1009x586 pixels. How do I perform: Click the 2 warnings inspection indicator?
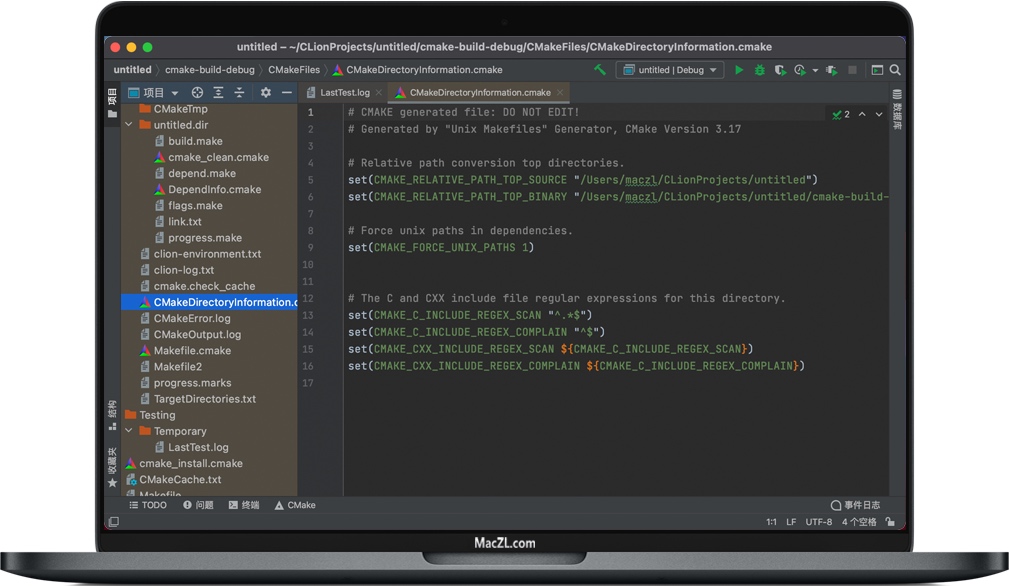click(x=838, y=113)
